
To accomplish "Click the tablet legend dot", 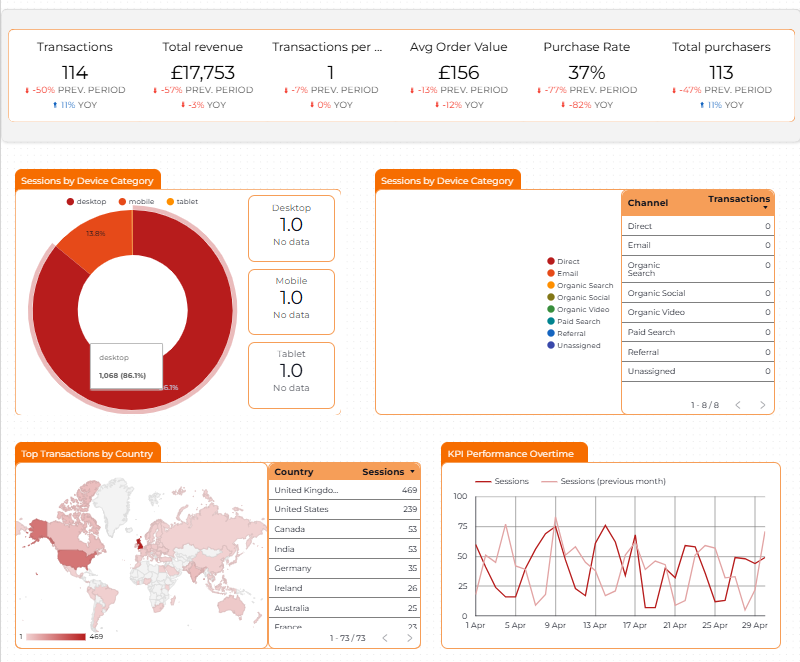I will pyautogui.click(x=170, y=201).
